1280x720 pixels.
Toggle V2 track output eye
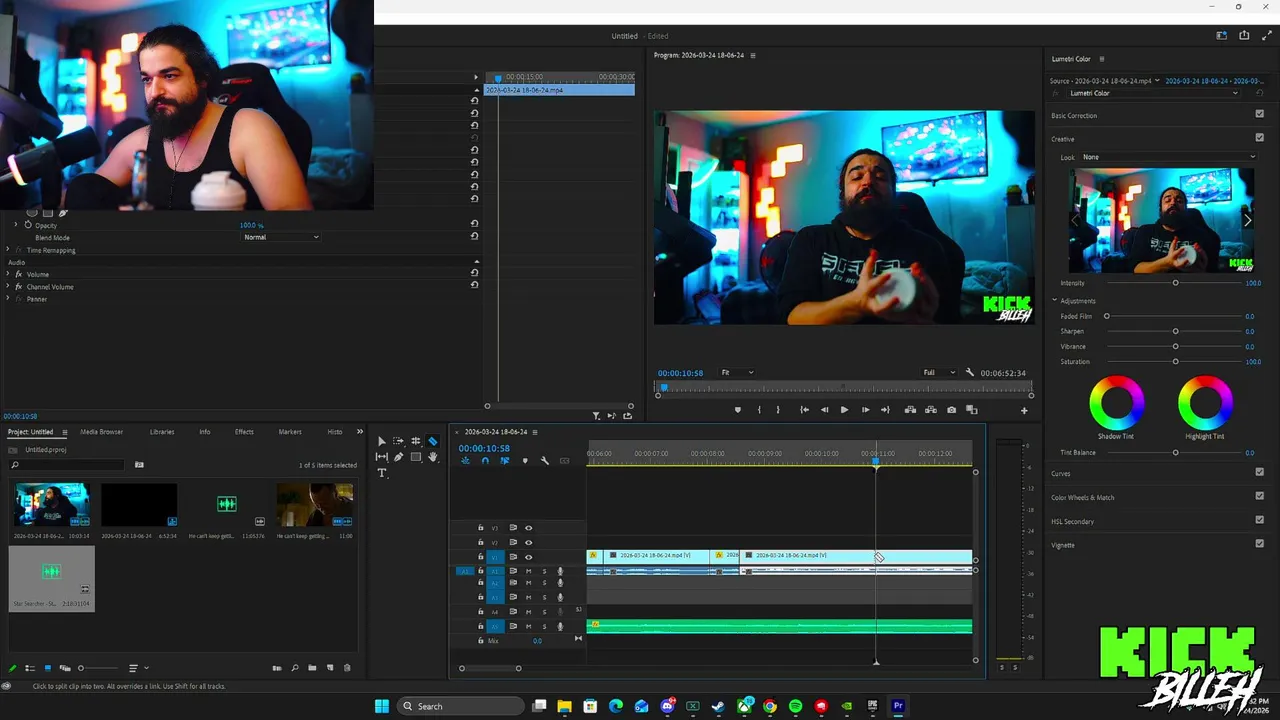coord(529,542)
